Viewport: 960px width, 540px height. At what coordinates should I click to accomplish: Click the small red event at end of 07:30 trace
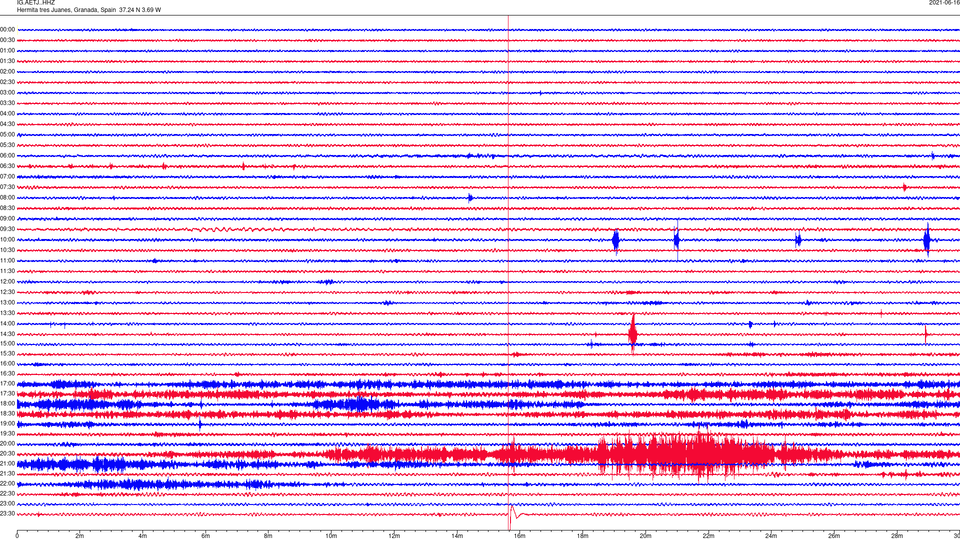(905, 187)
